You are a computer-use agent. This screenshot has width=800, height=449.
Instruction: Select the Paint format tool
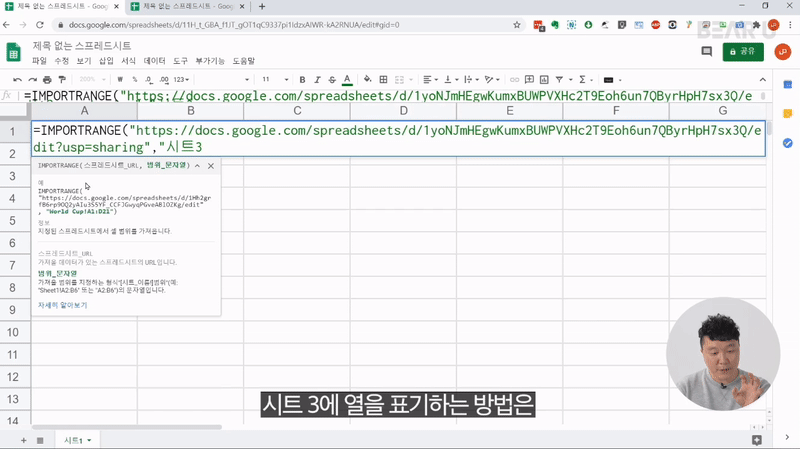pyautogui.click(x=62, y=80)
